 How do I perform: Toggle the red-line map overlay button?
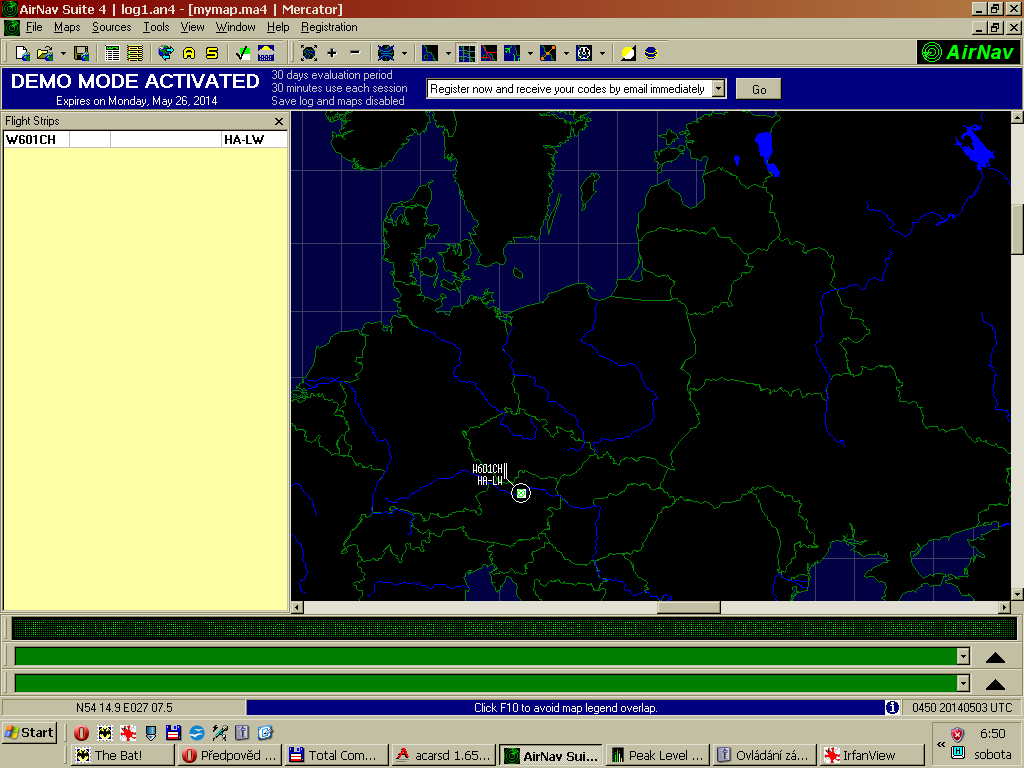(x=489, y=53)
